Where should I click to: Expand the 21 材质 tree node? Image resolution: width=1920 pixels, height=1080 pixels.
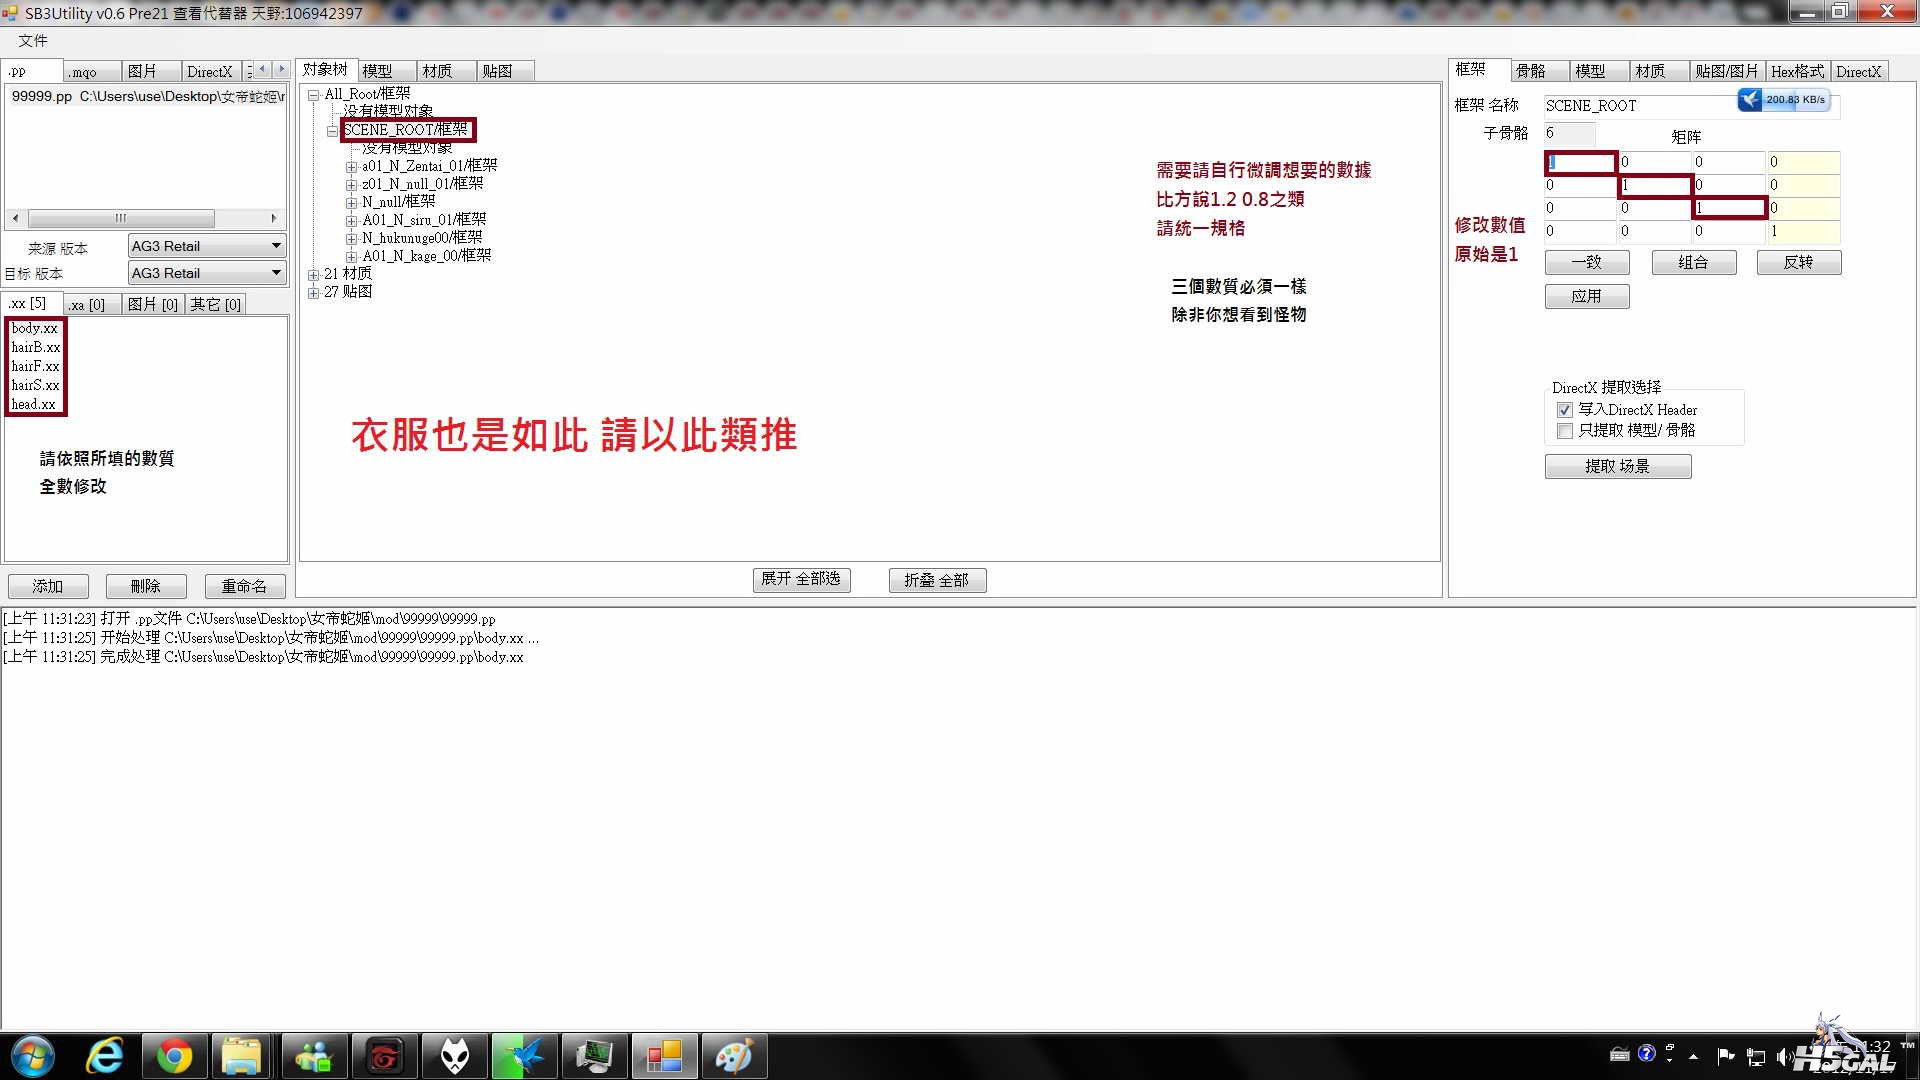tap(313, 274)
